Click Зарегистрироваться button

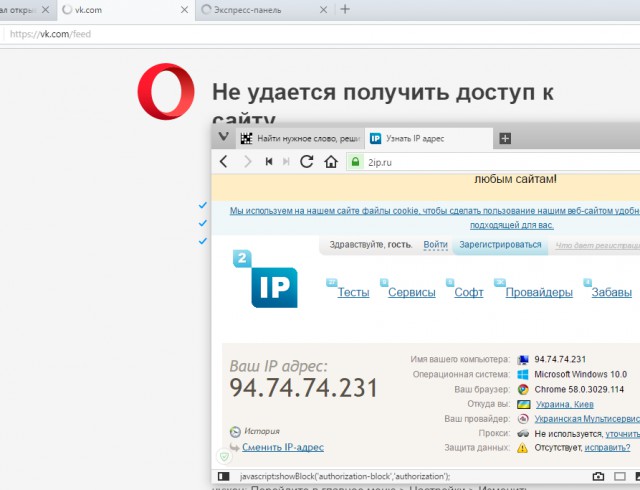[500, 245]
